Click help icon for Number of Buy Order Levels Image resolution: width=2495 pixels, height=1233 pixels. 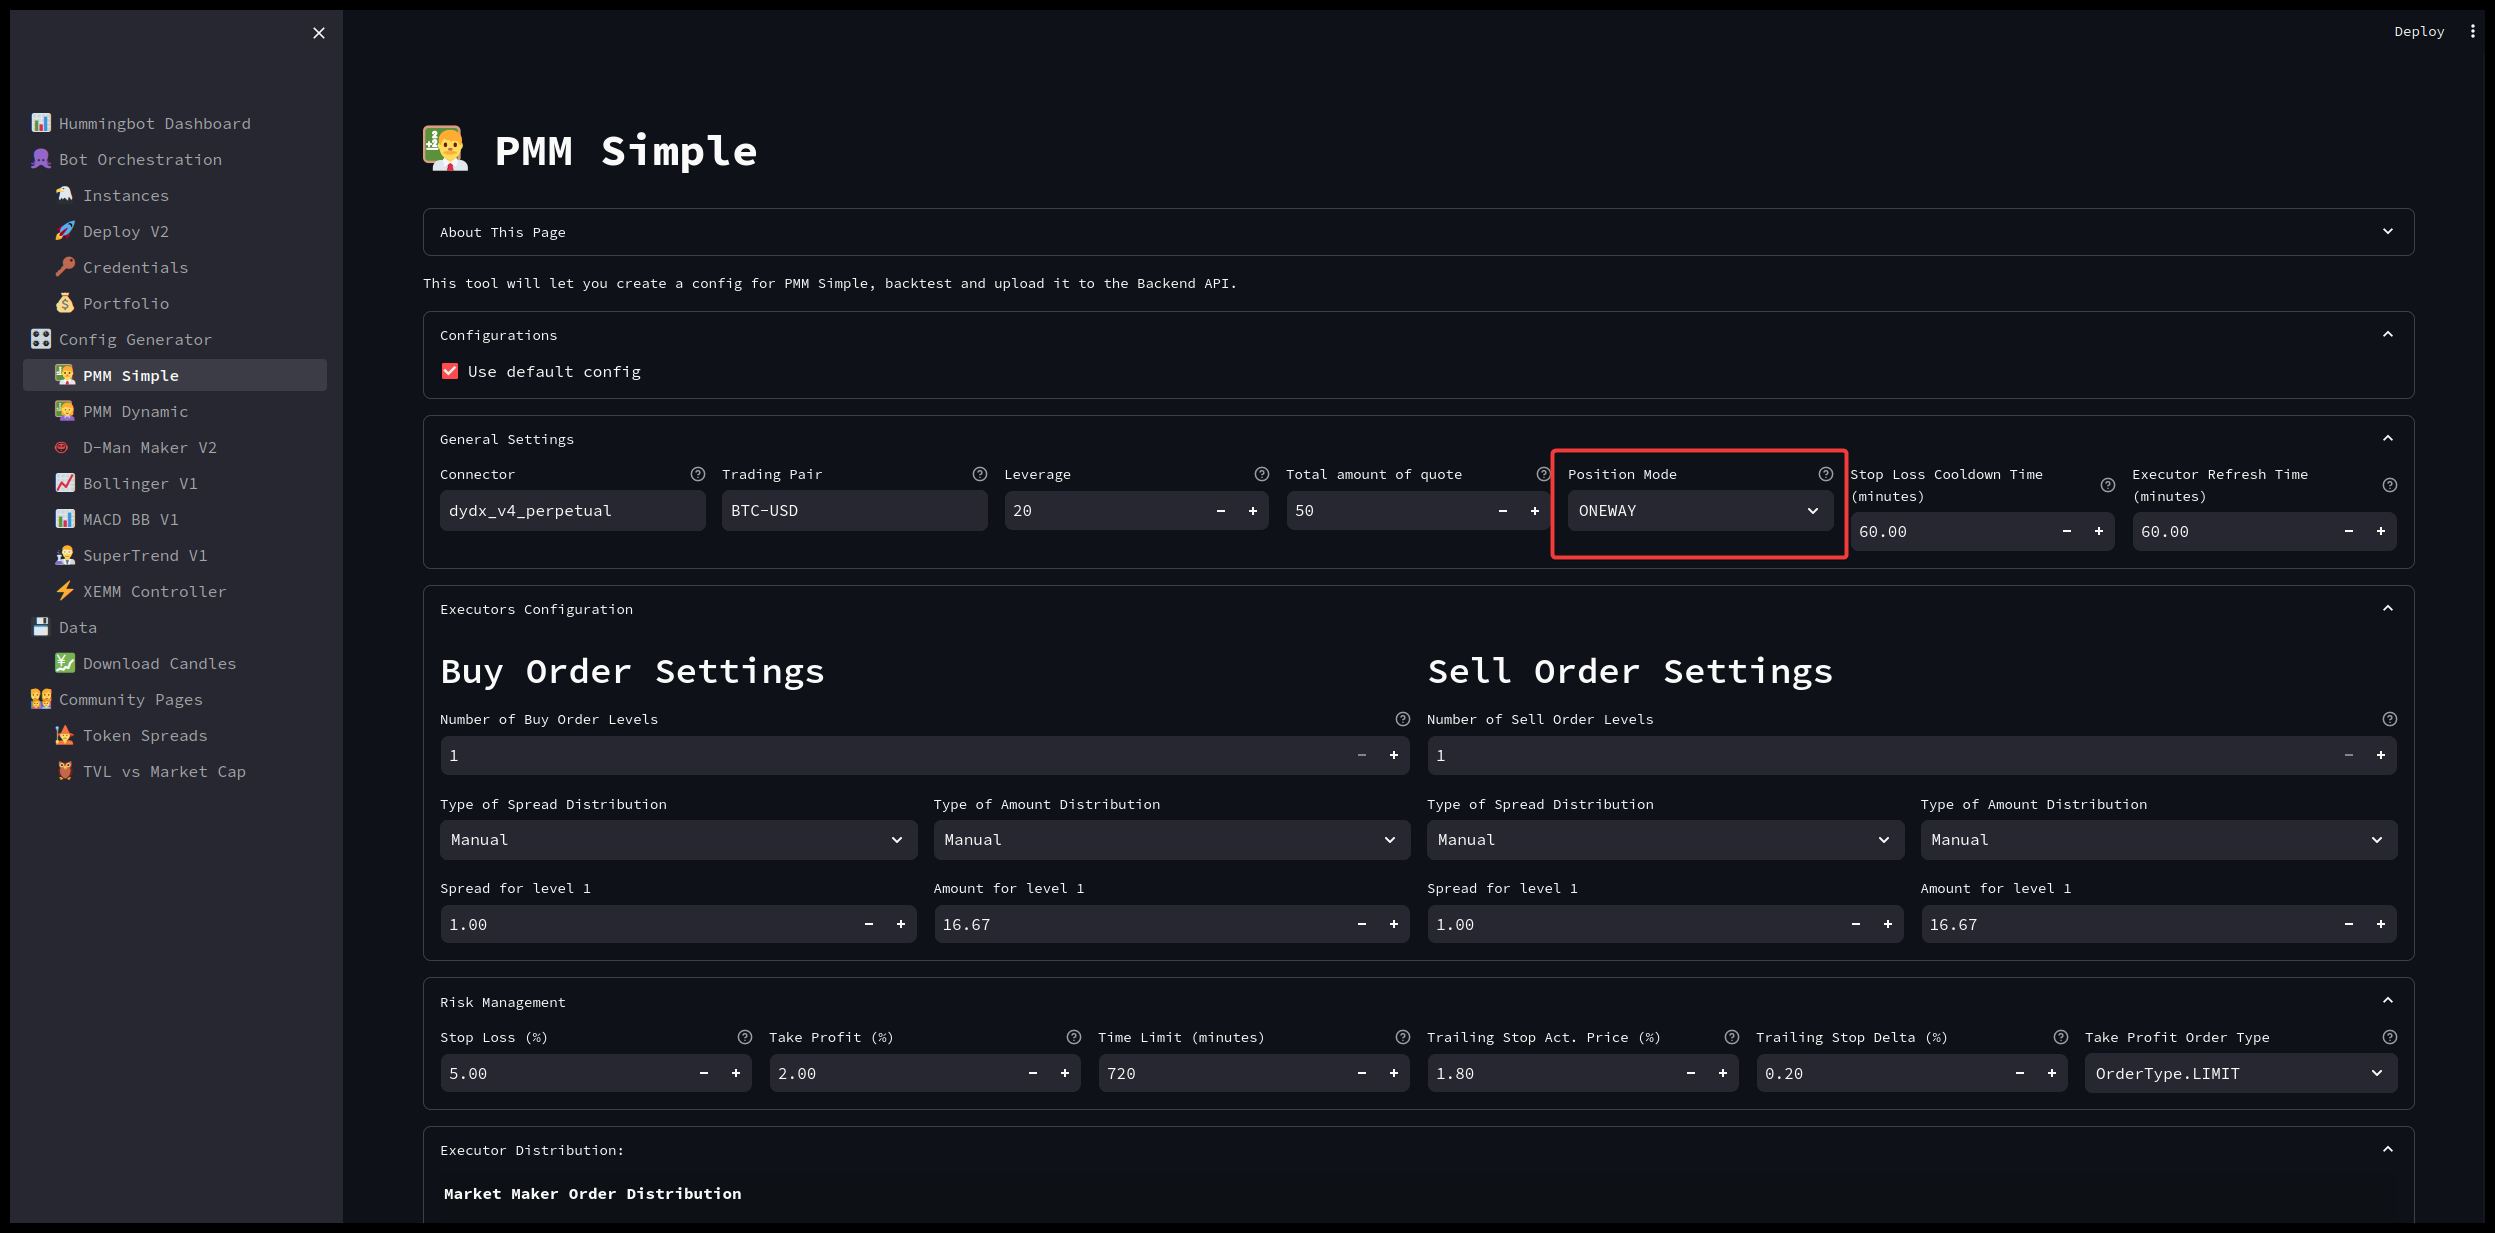coord(1402,719)
